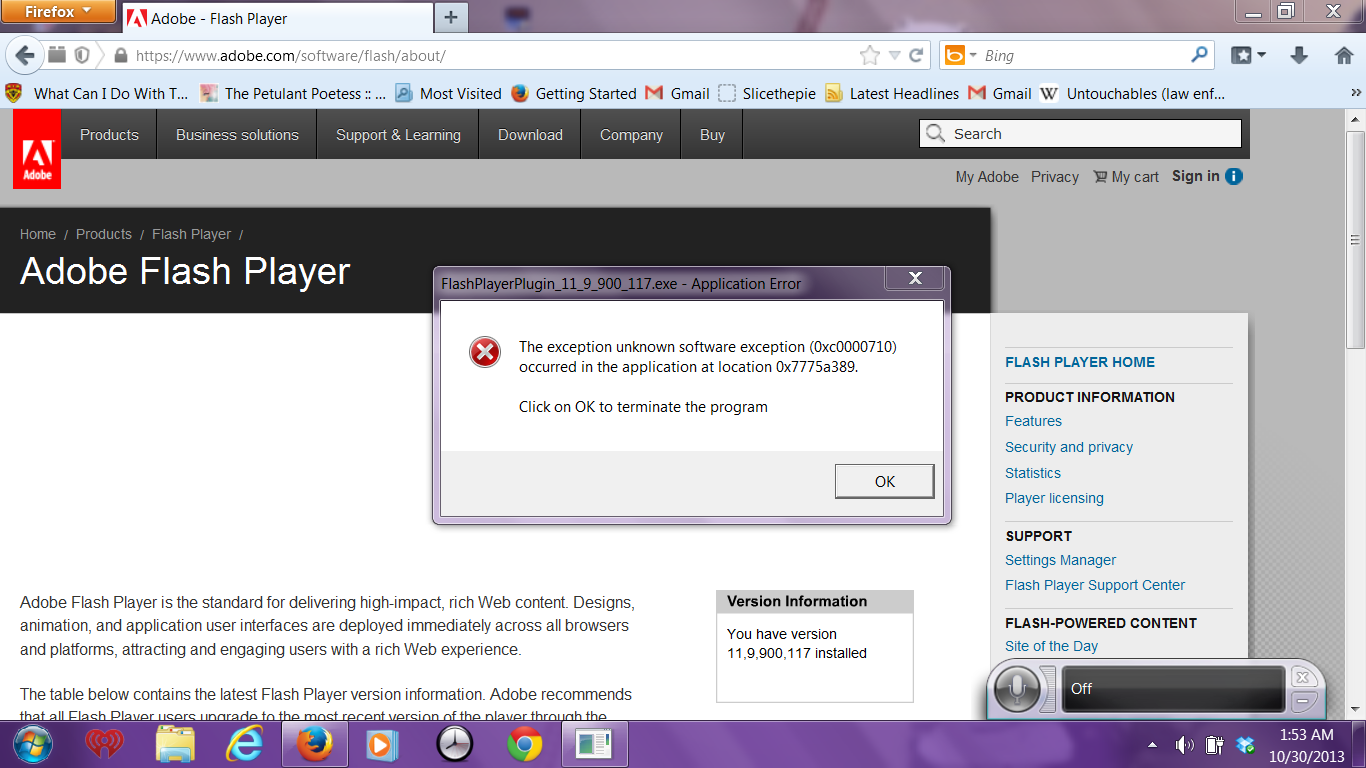Open My cart link
Screen dimensions: 1366x768
click(x=1126, y=177)
